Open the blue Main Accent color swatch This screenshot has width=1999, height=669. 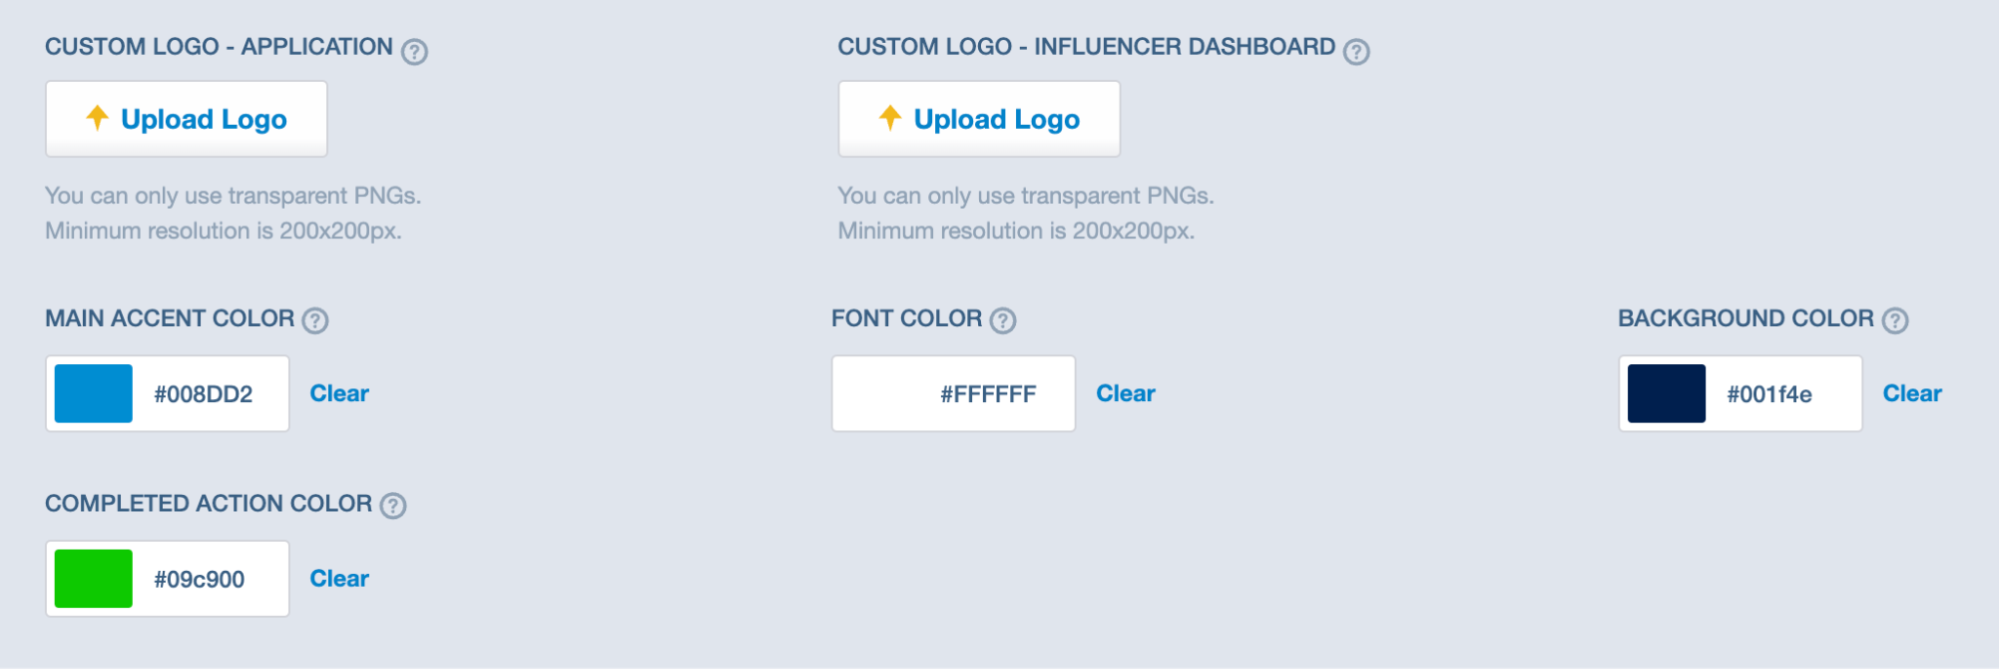pos(93,393)
